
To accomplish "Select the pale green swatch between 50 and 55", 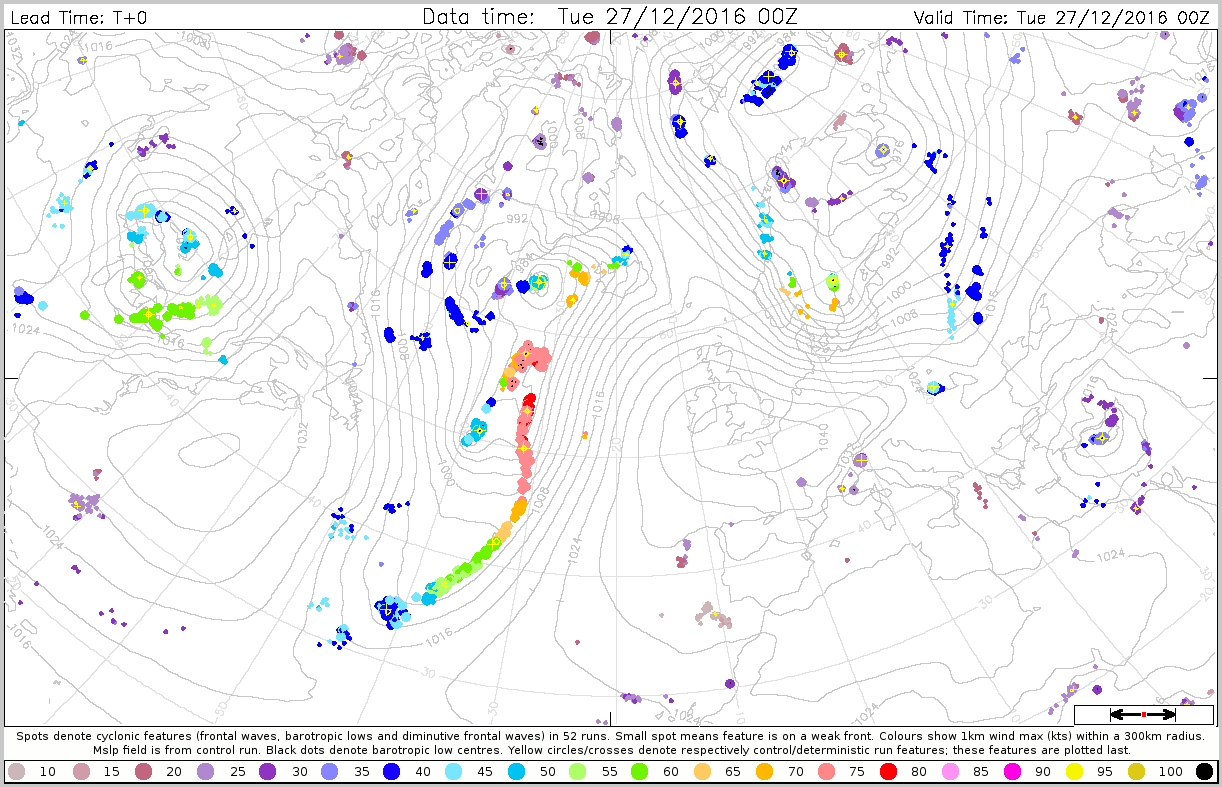I will tap(576, 772).
